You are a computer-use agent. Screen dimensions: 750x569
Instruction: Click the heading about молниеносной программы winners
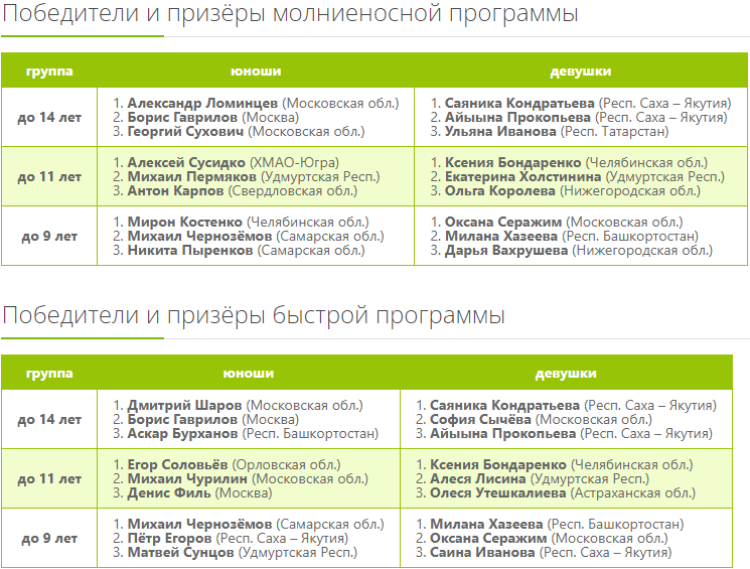[x=290, y=14]
